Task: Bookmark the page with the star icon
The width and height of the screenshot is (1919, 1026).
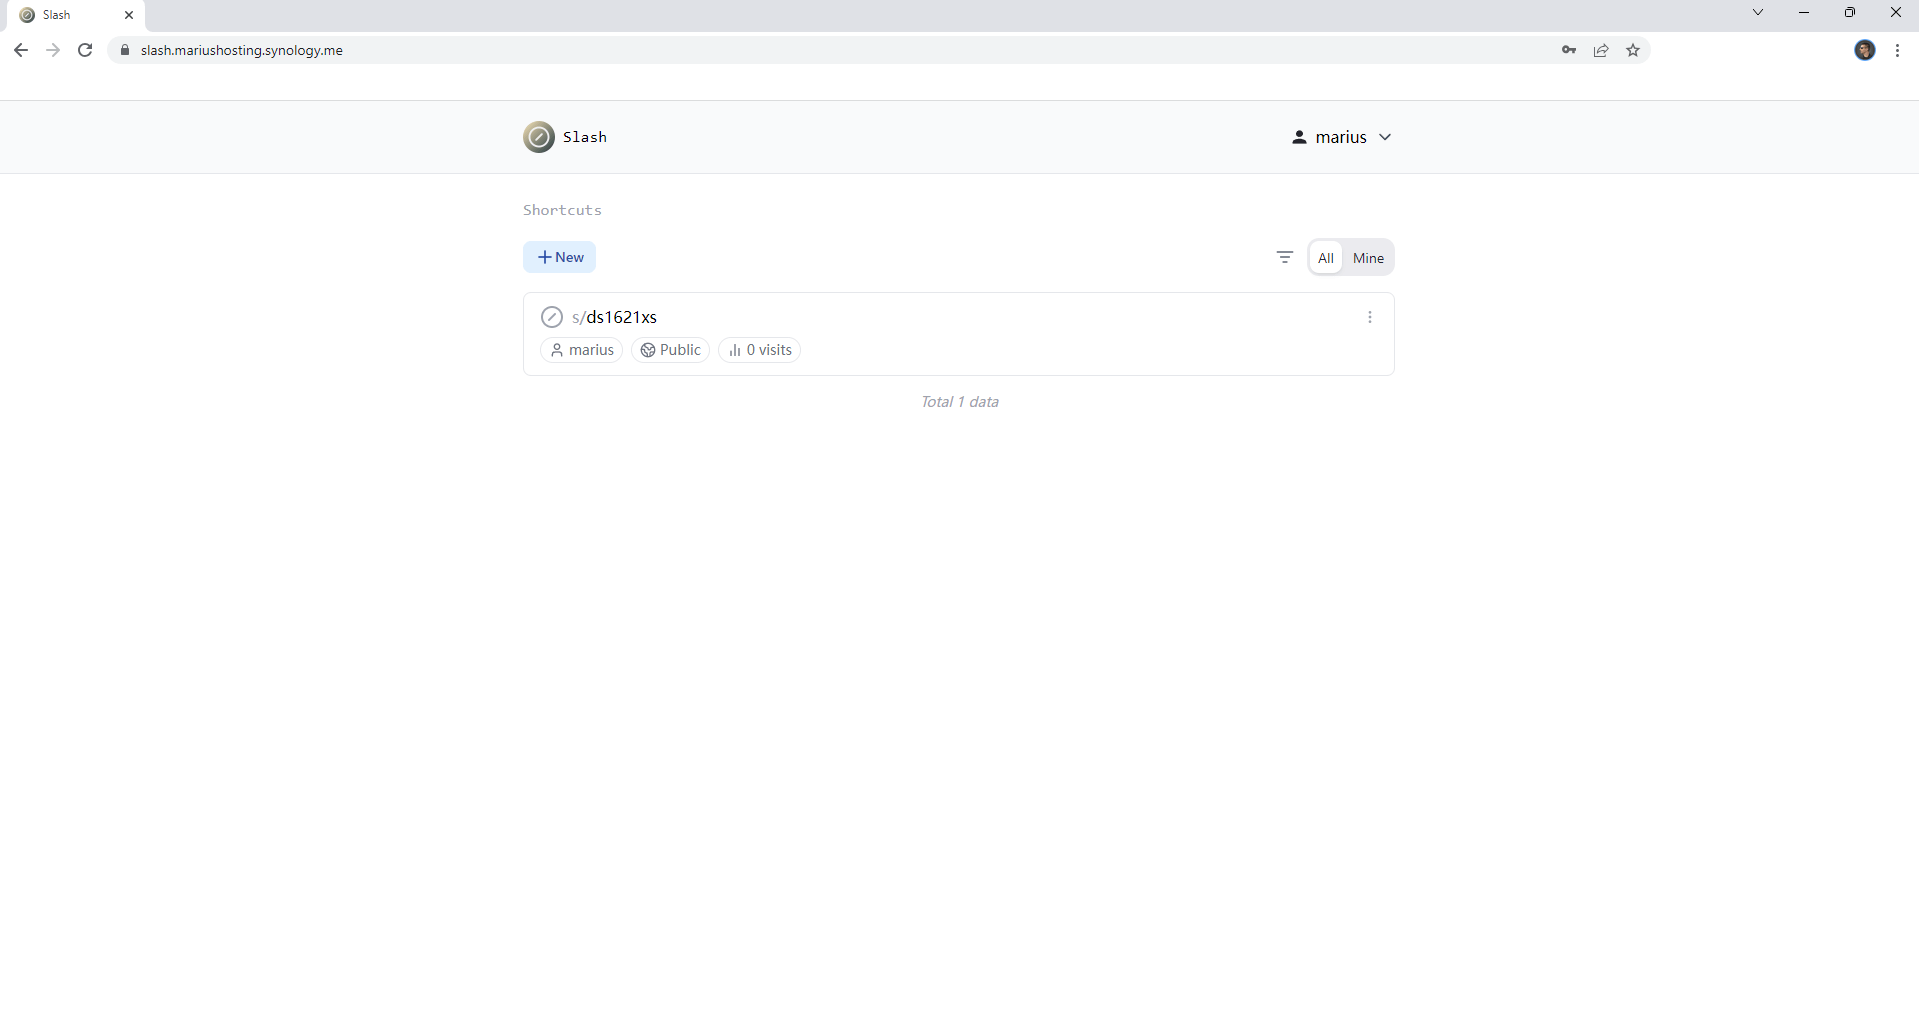Action: click(1633, 50)
